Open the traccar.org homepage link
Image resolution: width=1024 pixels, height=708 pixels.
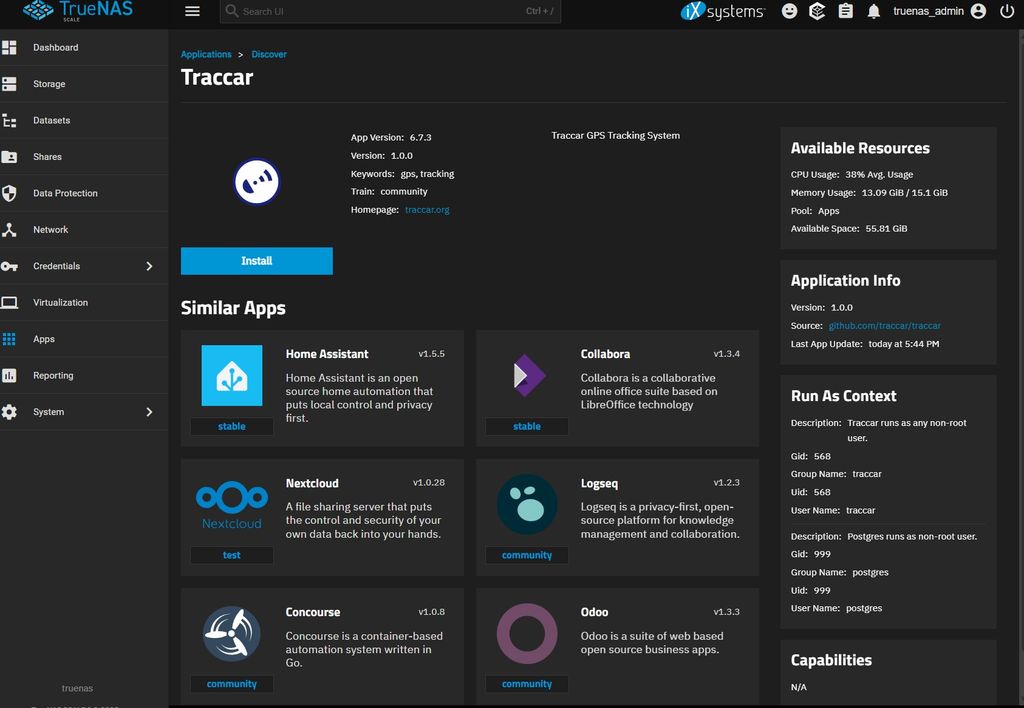coord(427,210)
